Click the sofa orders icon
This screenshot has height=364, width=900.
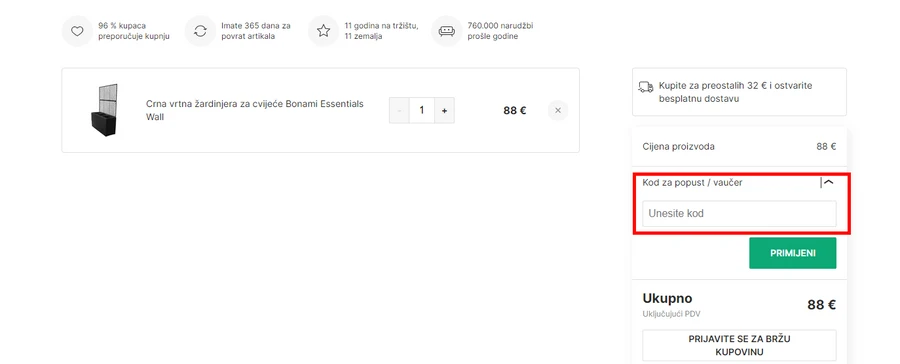[x=447, y=31]
